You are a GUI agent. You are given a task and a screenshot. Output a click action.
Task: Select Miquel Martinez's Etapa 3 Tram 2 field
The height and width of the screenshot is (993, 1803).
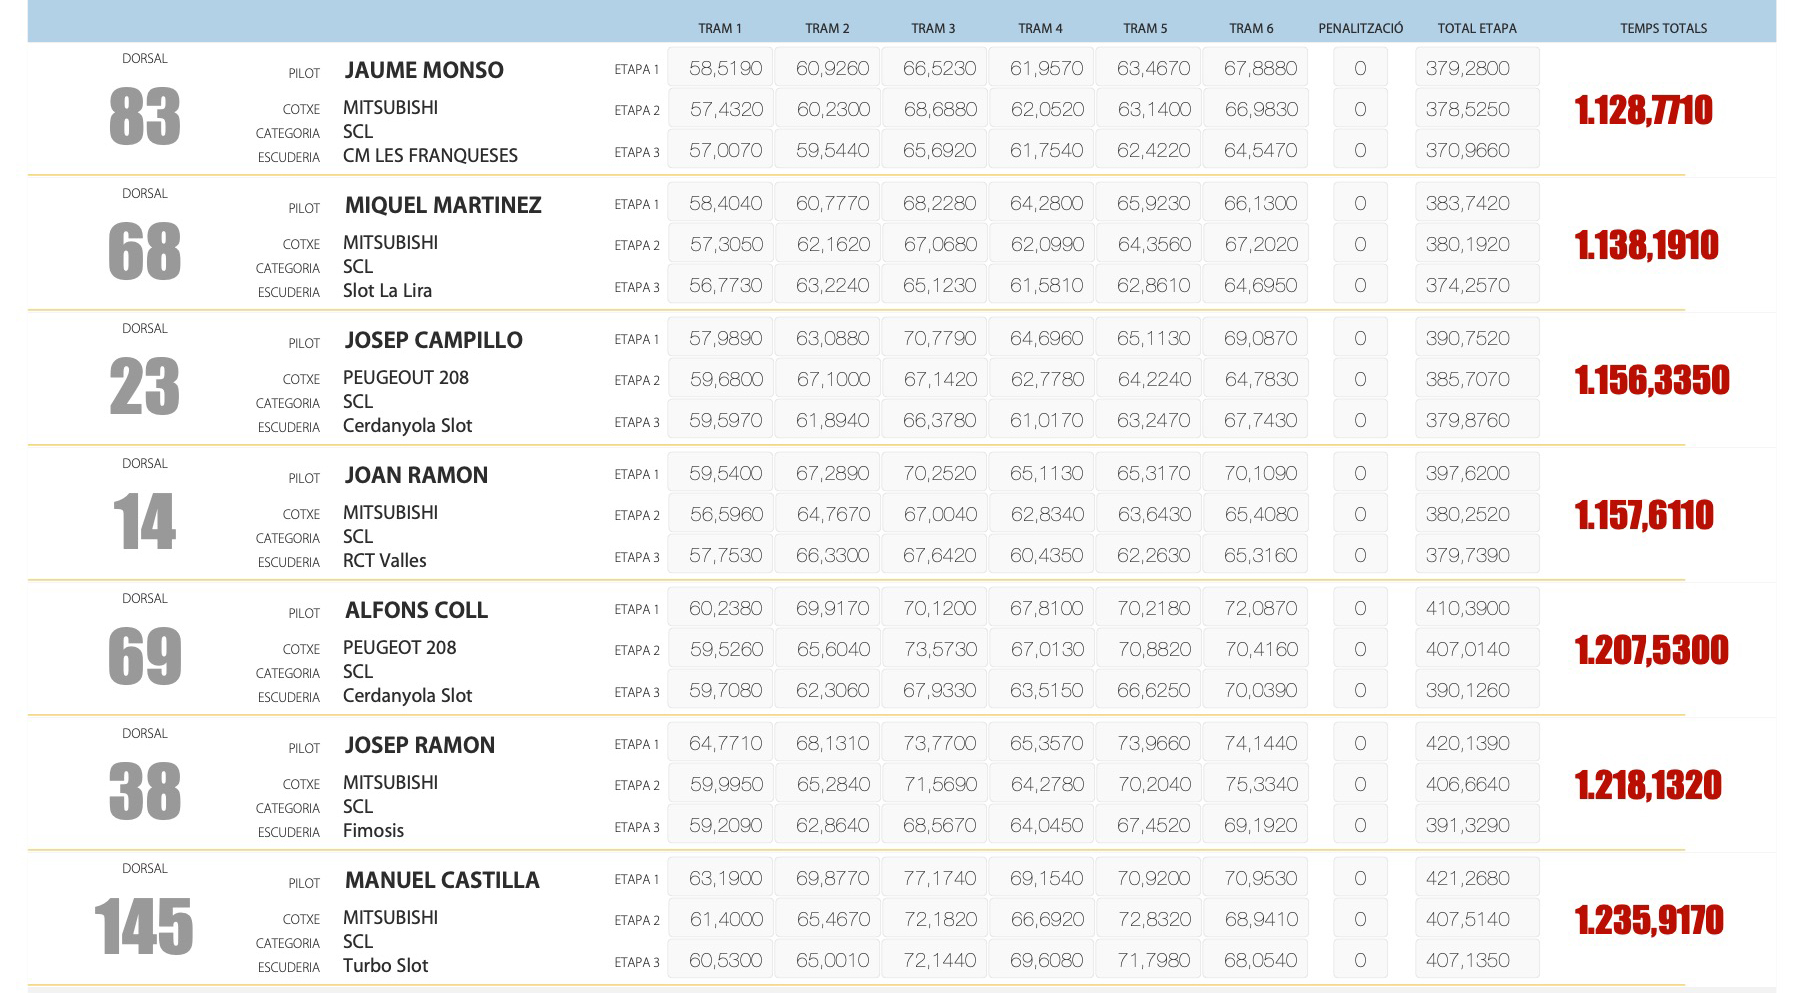click(832, 286)
